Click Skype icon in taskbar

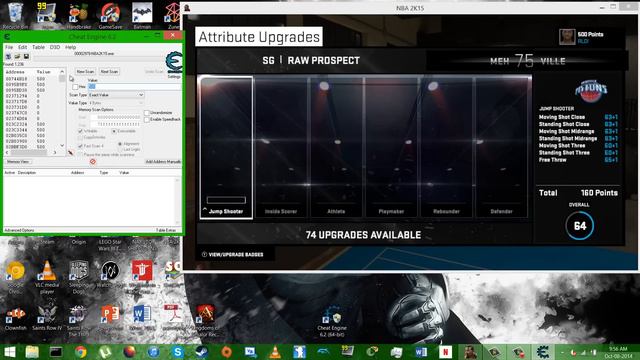click(x=178, y=351)
